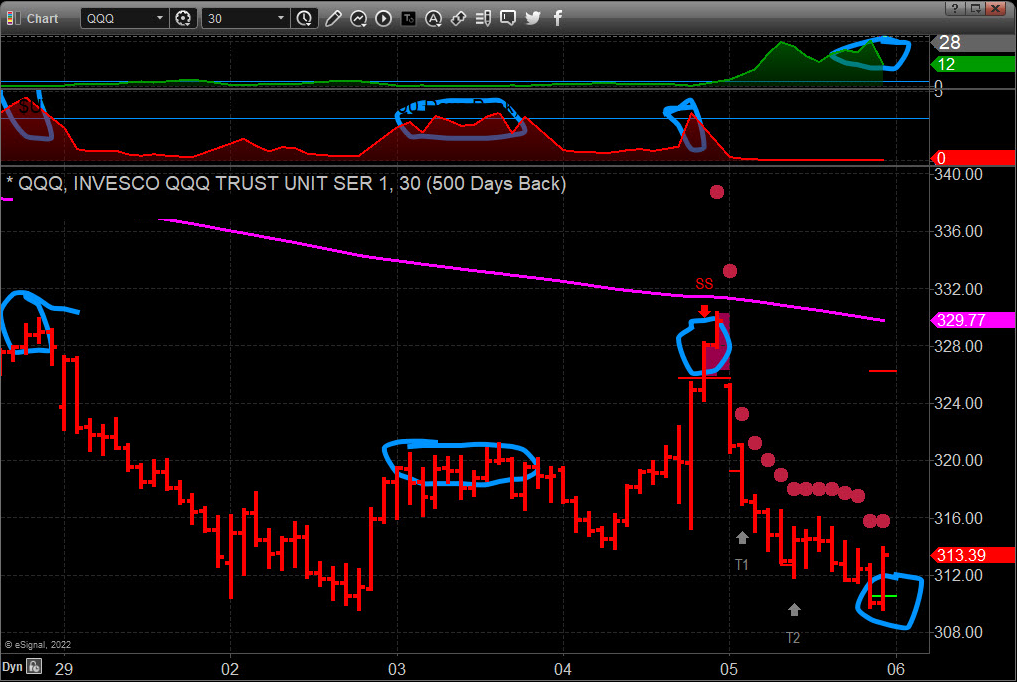Screen dimensions: 1017x682
Task: Click the Dyn scaling label
Action: 12,667
